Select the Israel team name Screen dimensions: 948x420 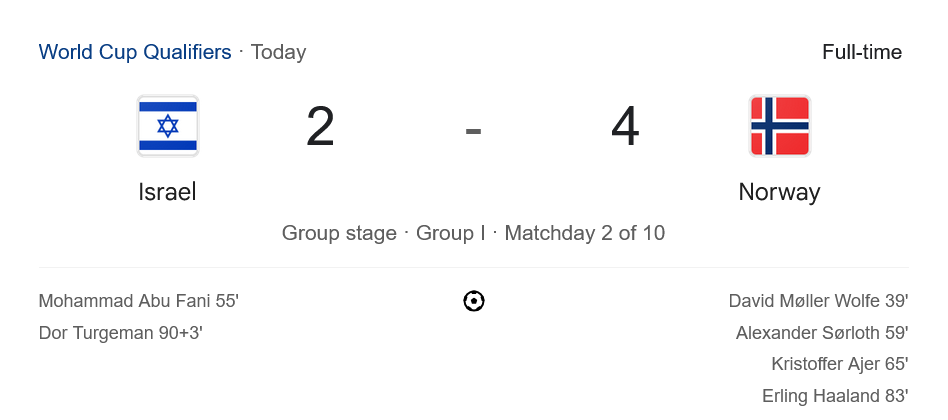[x=167, y=192]
